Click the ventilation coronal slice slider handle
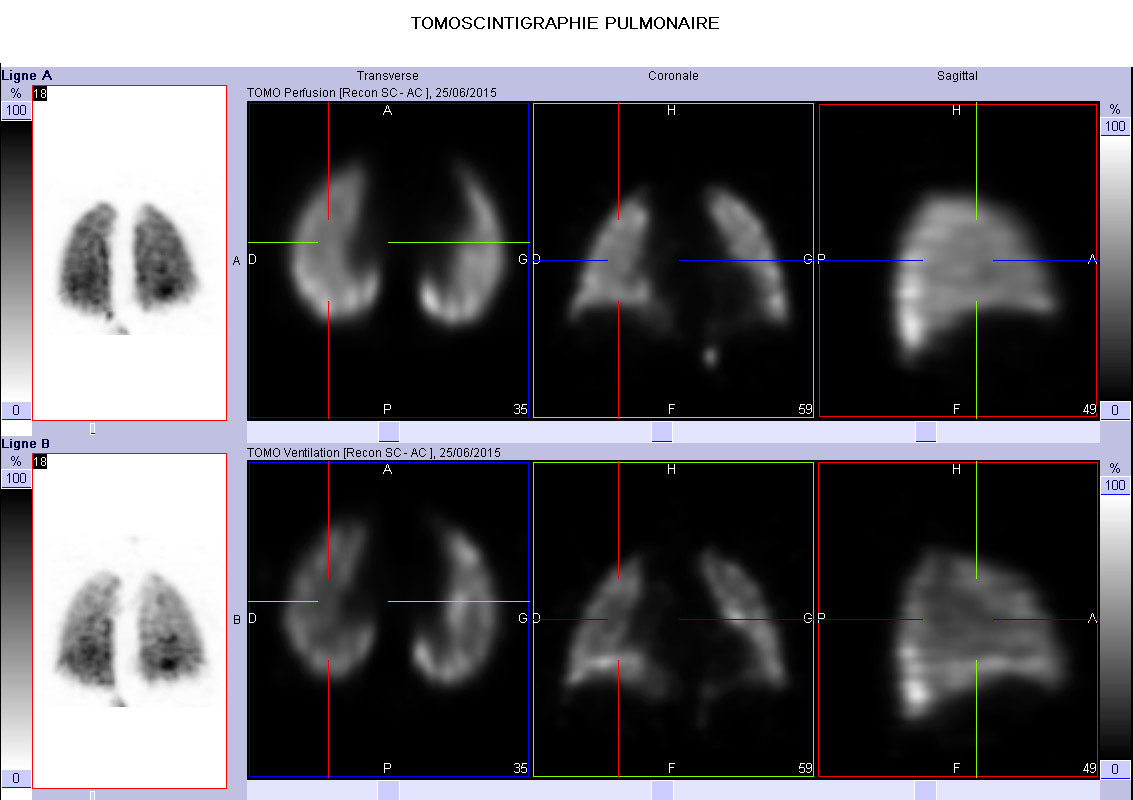1133x800 pixels. [662, 791]
